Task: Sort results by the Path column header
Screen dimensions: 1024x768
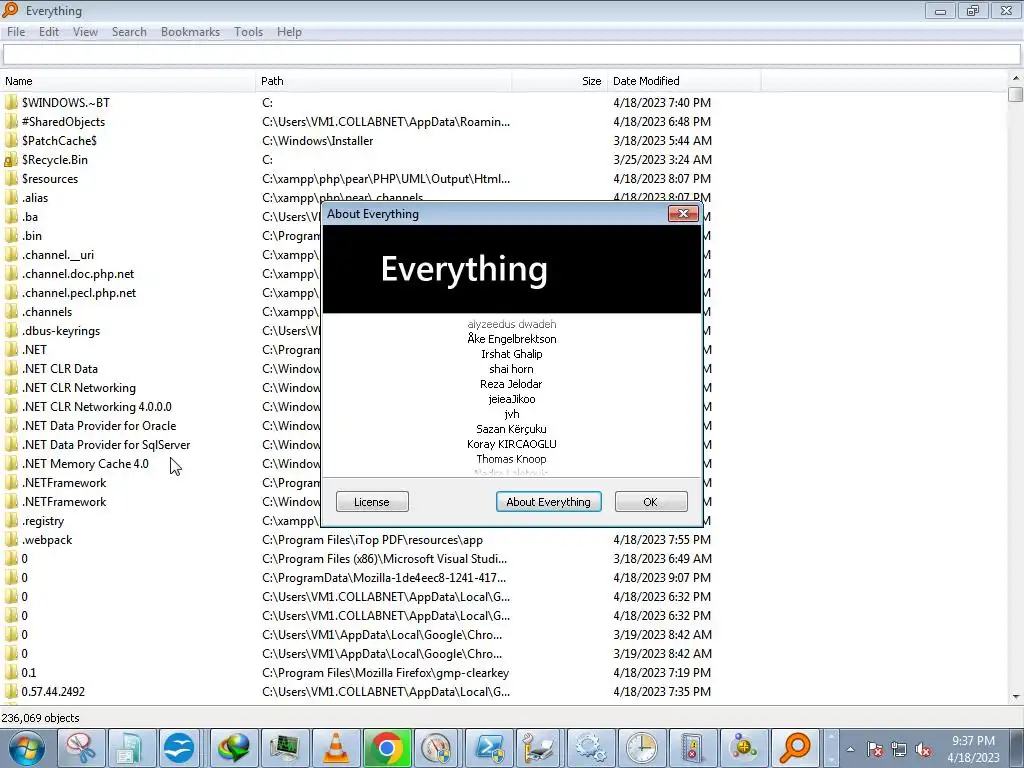Action: pos(383,81)
